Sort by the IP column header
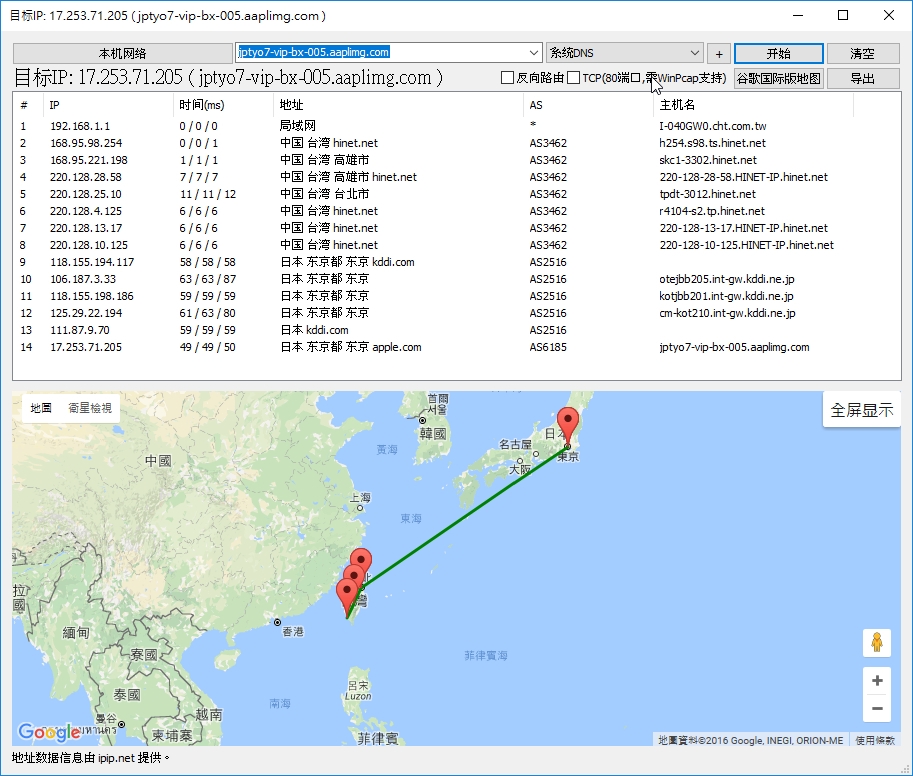 pos(108,105)
